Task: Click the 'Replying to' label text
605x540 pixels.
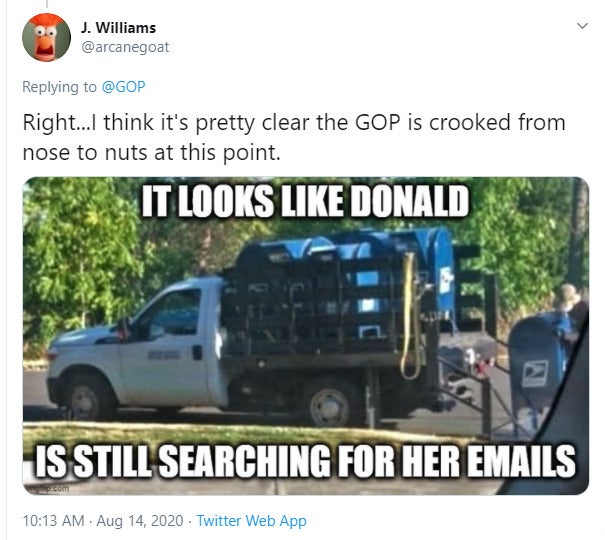Action: [x=59, y=87]
